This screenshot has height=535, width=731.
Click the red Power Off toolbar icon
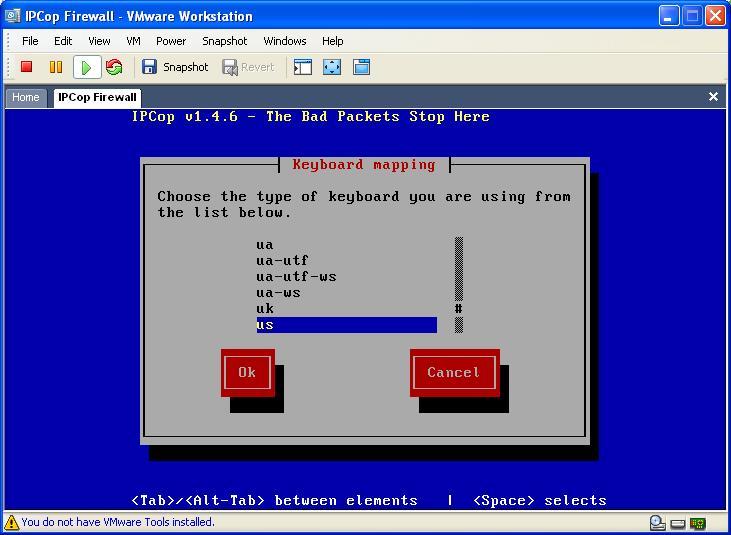27,67
